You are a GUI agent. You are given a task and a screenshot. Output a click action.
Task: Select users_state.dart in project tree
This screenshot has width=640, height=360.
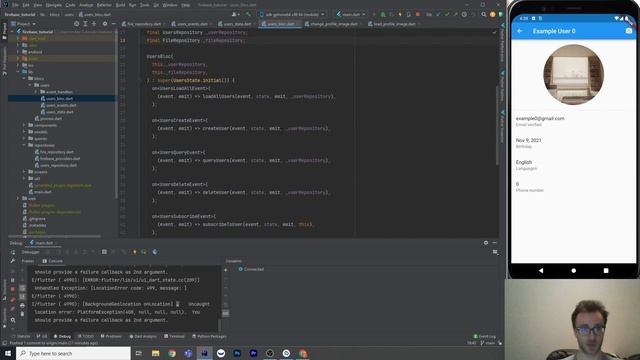(60, 112)
